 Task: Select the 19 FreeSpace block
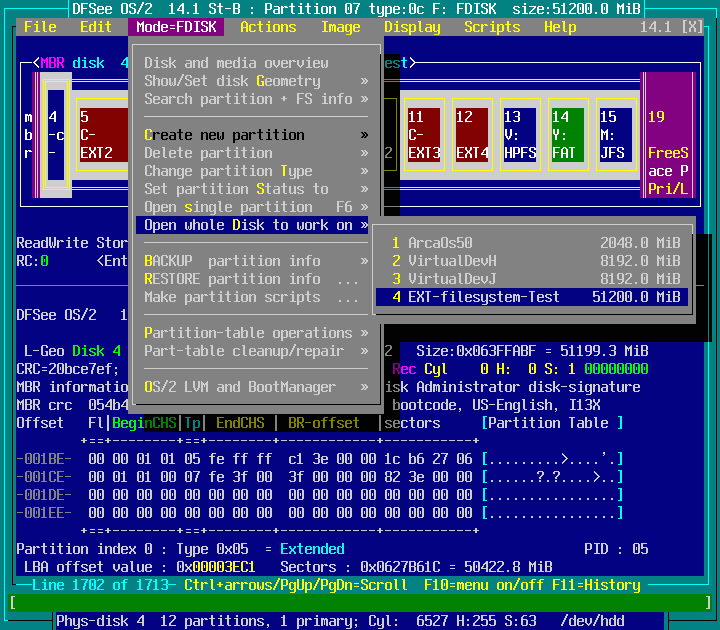667,135
